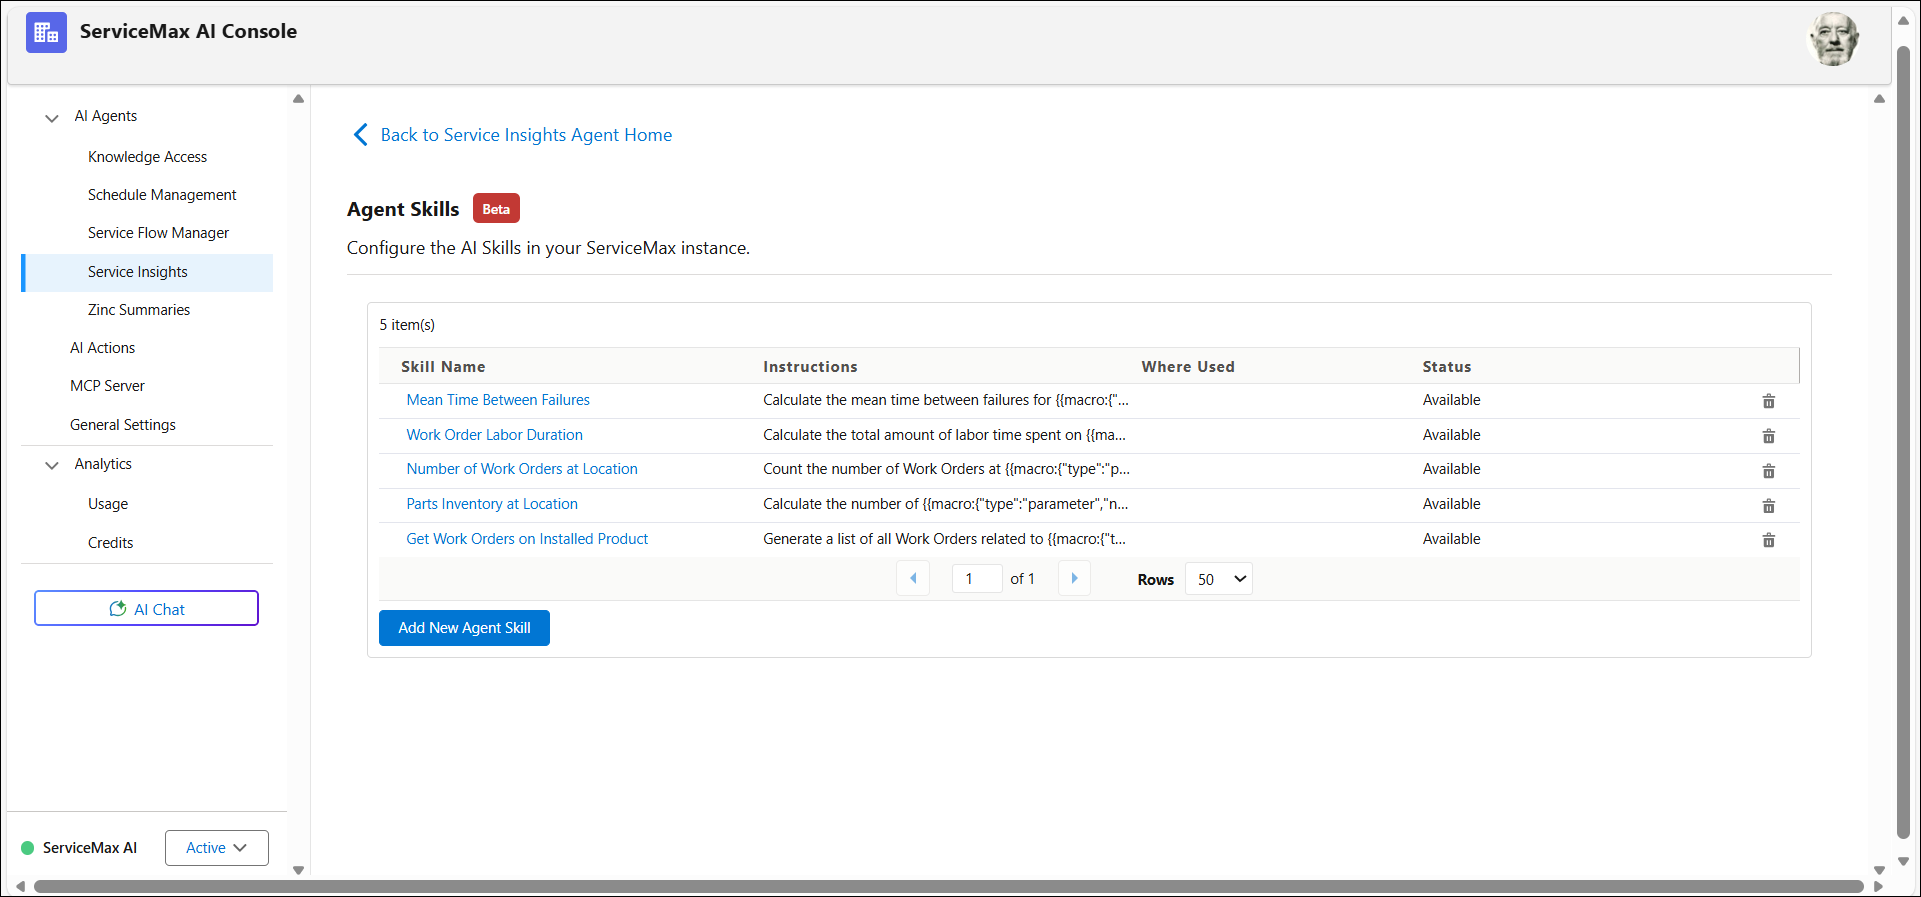Open Mean Time Between Failures skill
Screen dimensions: 1921x897
click(x=498, y=400)
